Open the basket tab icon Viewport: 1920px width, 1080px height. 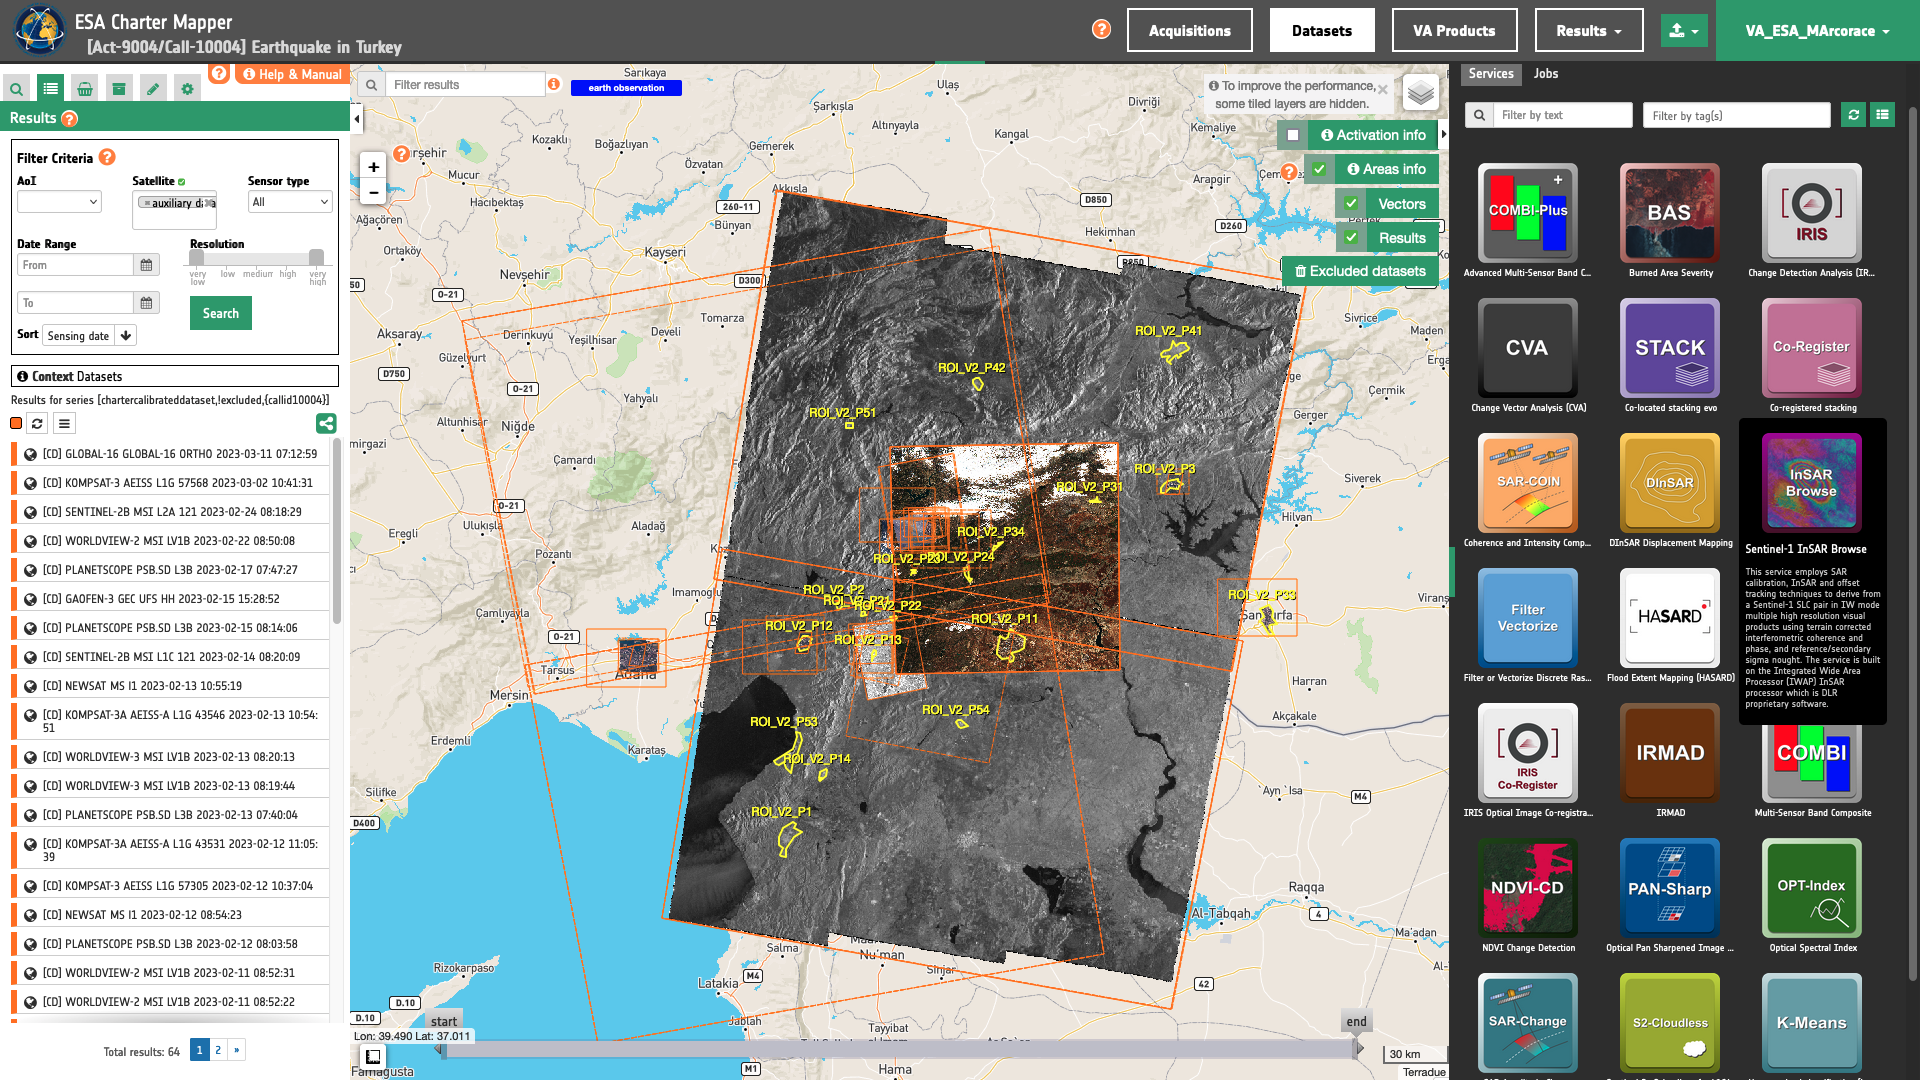(x=85, y=89)
